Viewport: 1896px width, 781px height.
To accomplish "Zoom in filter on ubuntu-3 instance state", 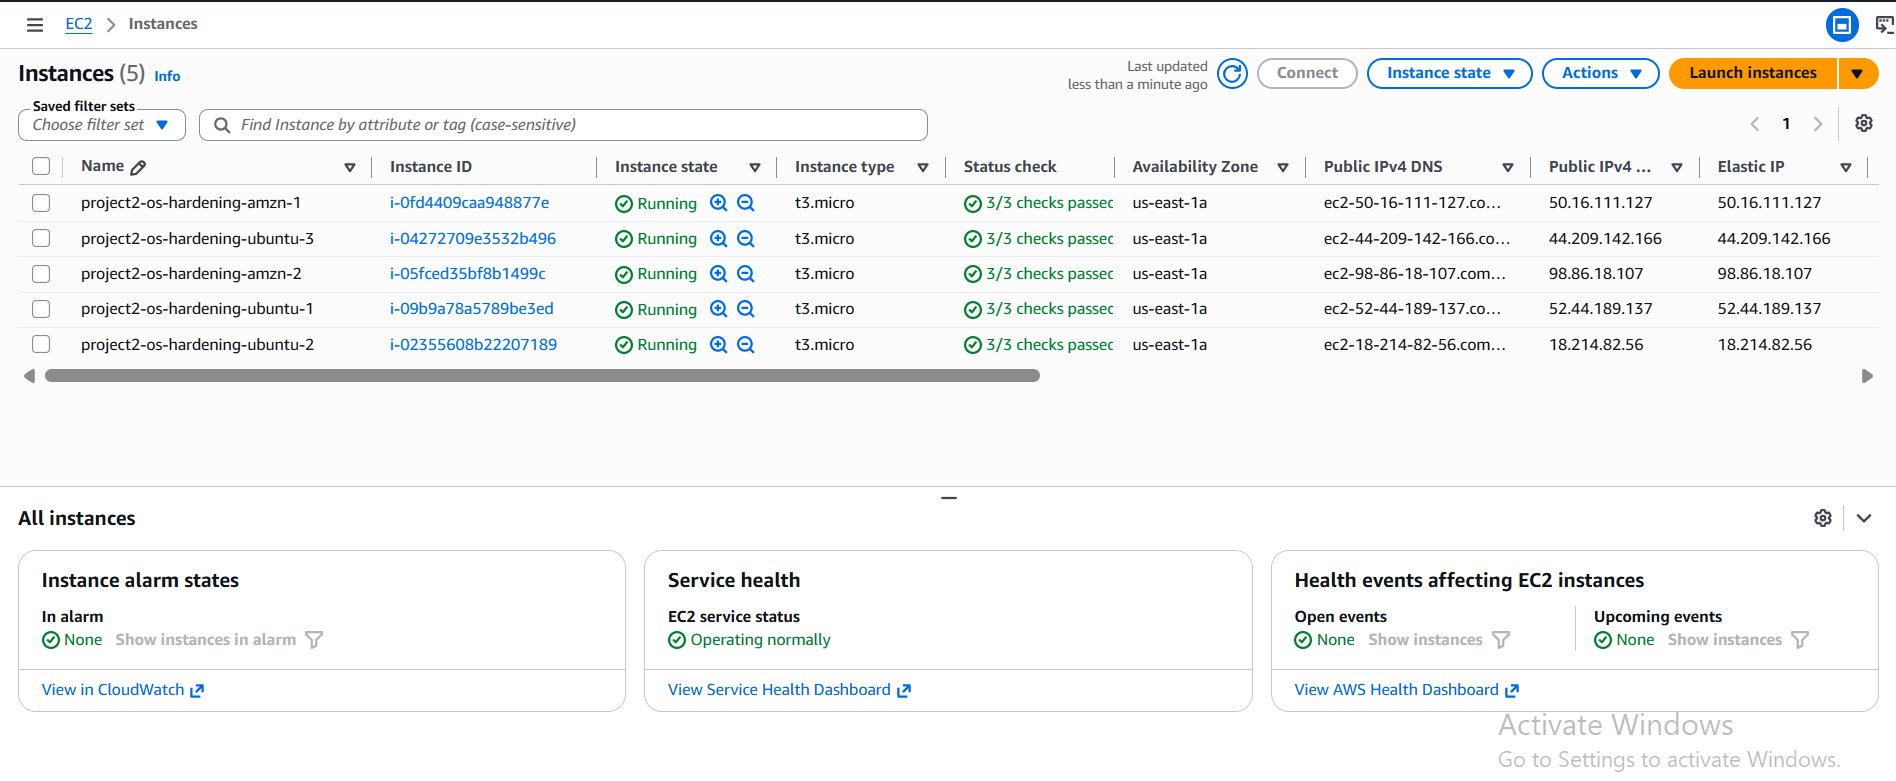I will [x=718, y=239].
